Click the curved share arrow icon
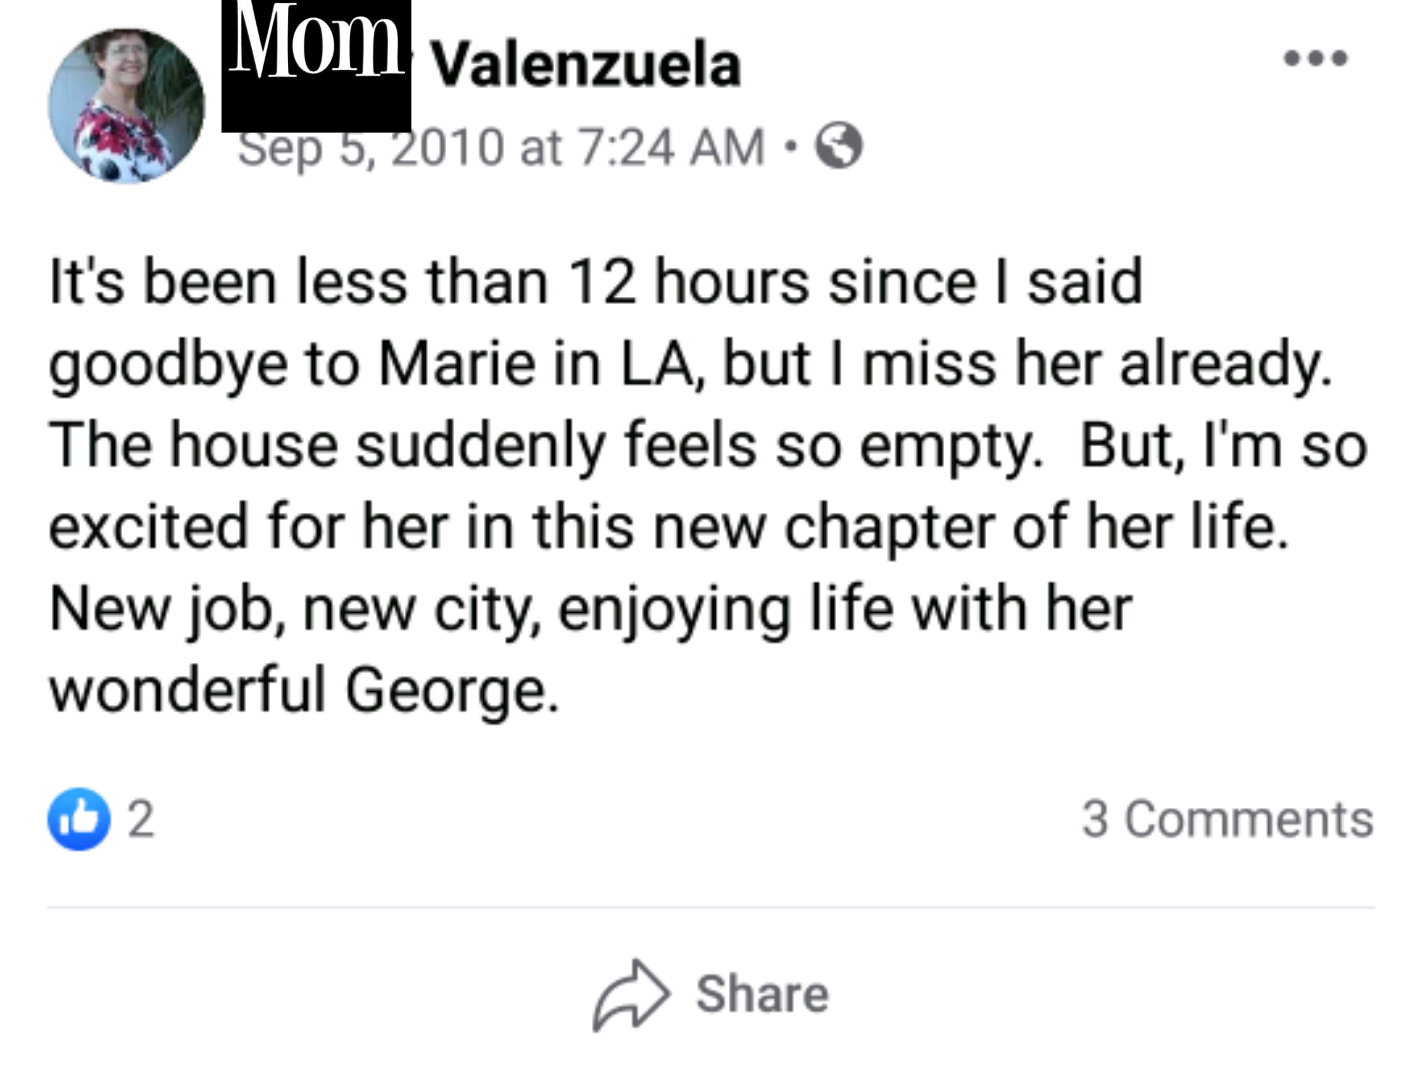The width and height of the screenshot is (1422, 1080). [x=631, y=995]
